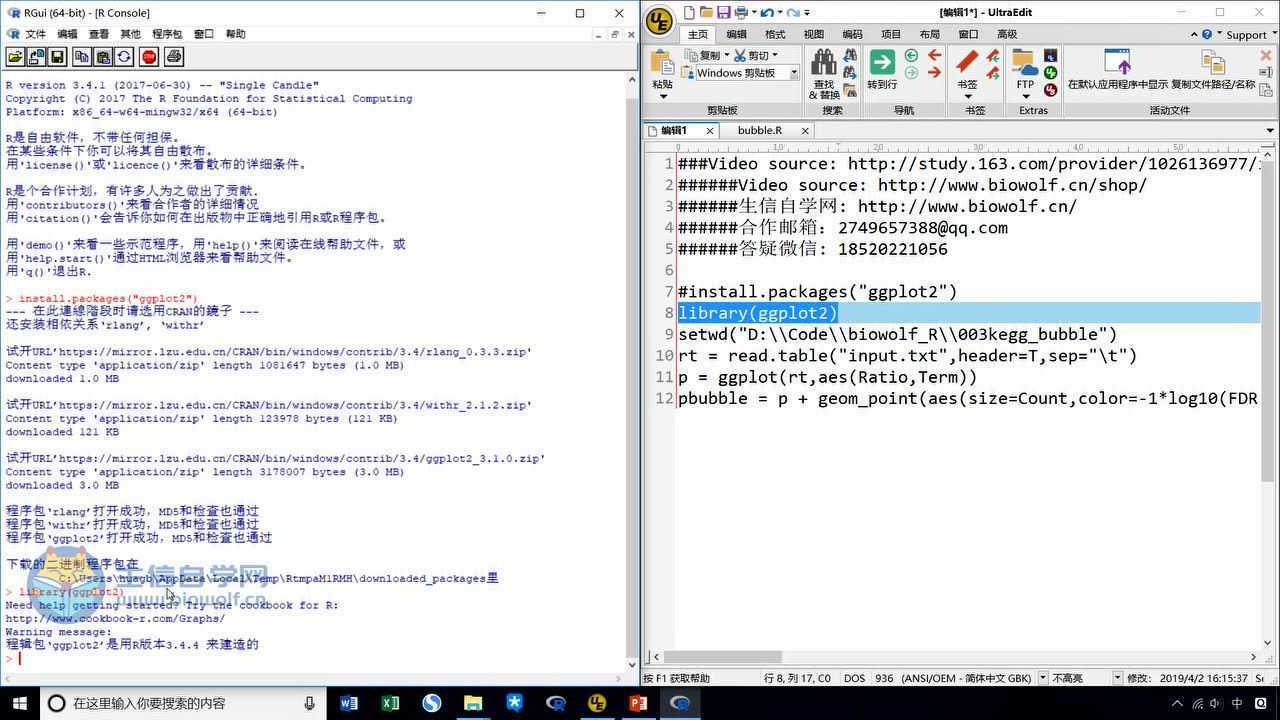Click the Redo icon in UltraEdit quick toolbar
The height and width of the screenshot is (720, 1280).
point(792,12)
